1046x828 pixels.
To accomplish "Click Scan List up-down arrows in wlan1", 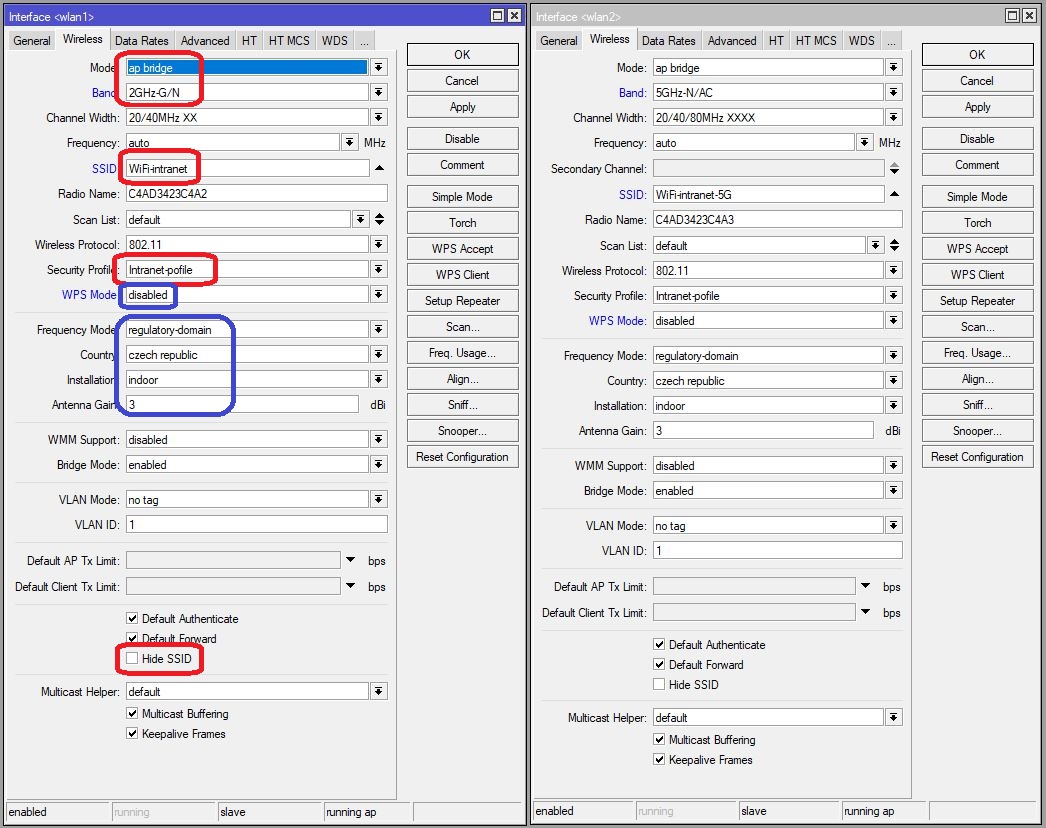I will (379, 219).
